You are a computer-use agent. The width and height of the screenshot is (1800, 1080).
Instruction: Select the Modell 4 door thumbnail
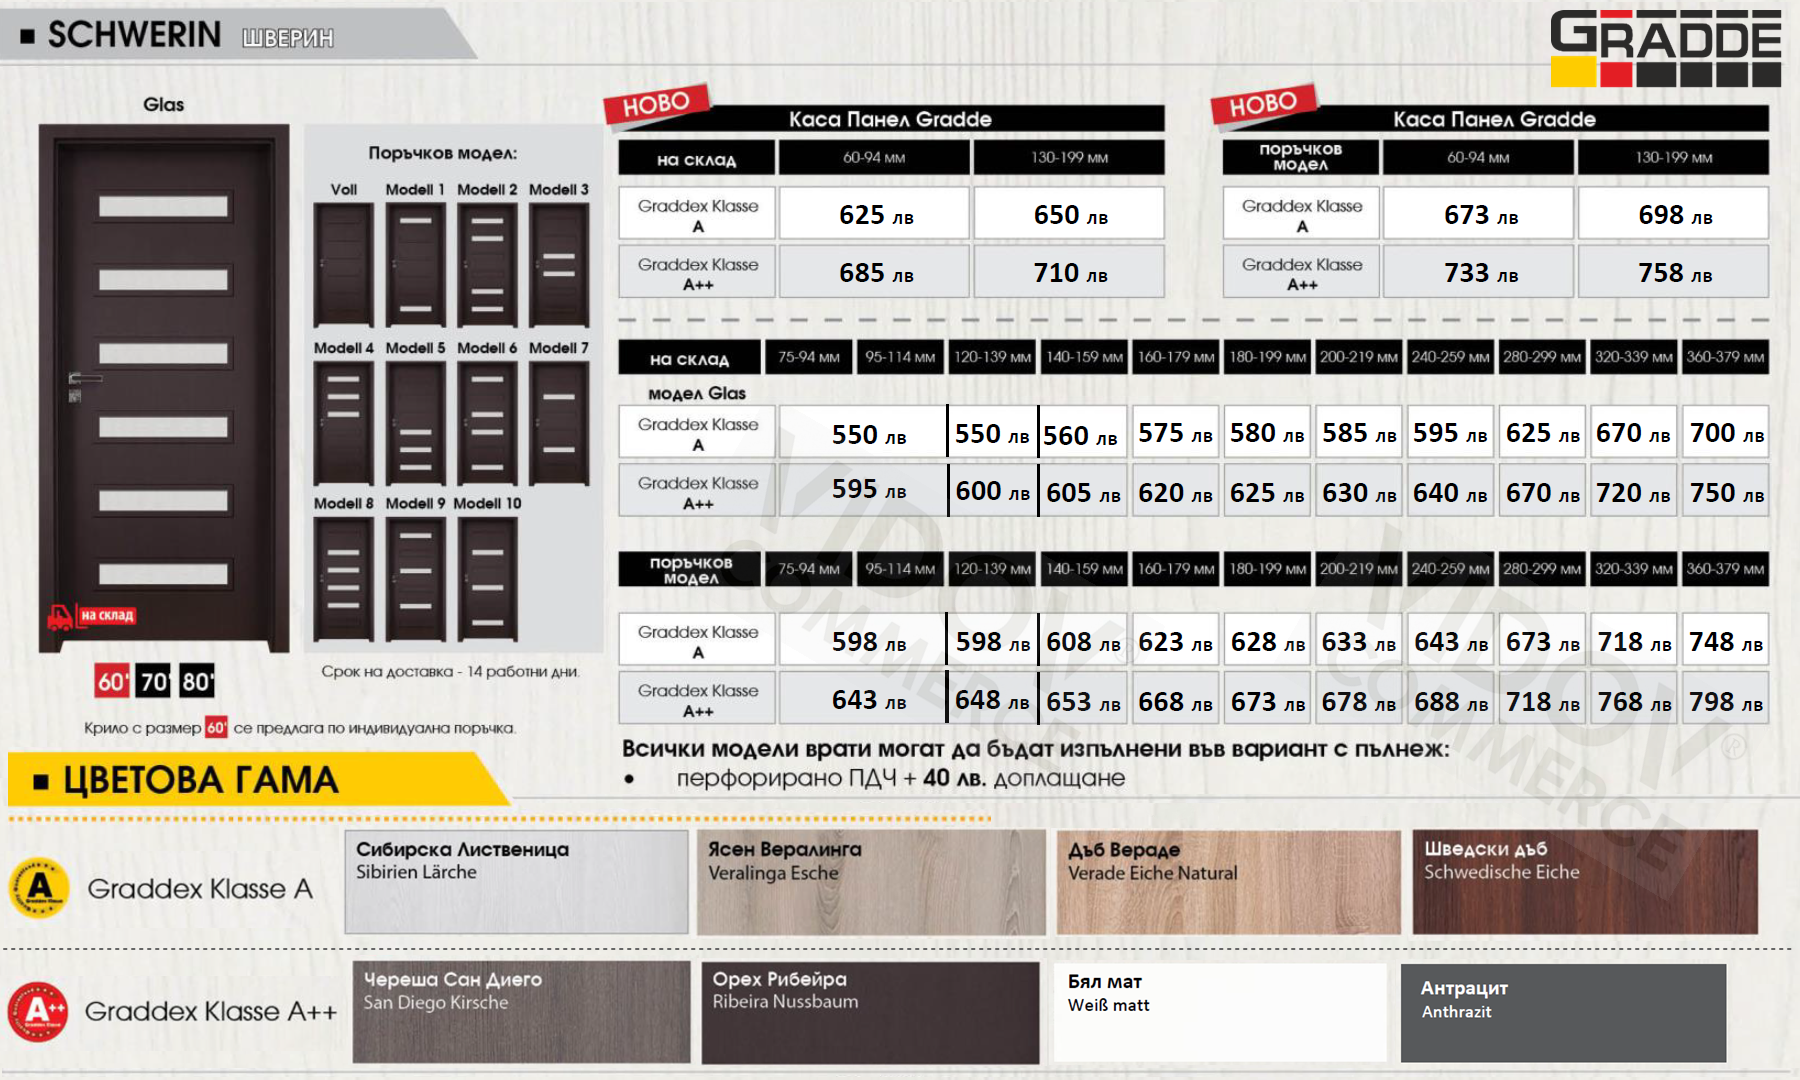343,423
